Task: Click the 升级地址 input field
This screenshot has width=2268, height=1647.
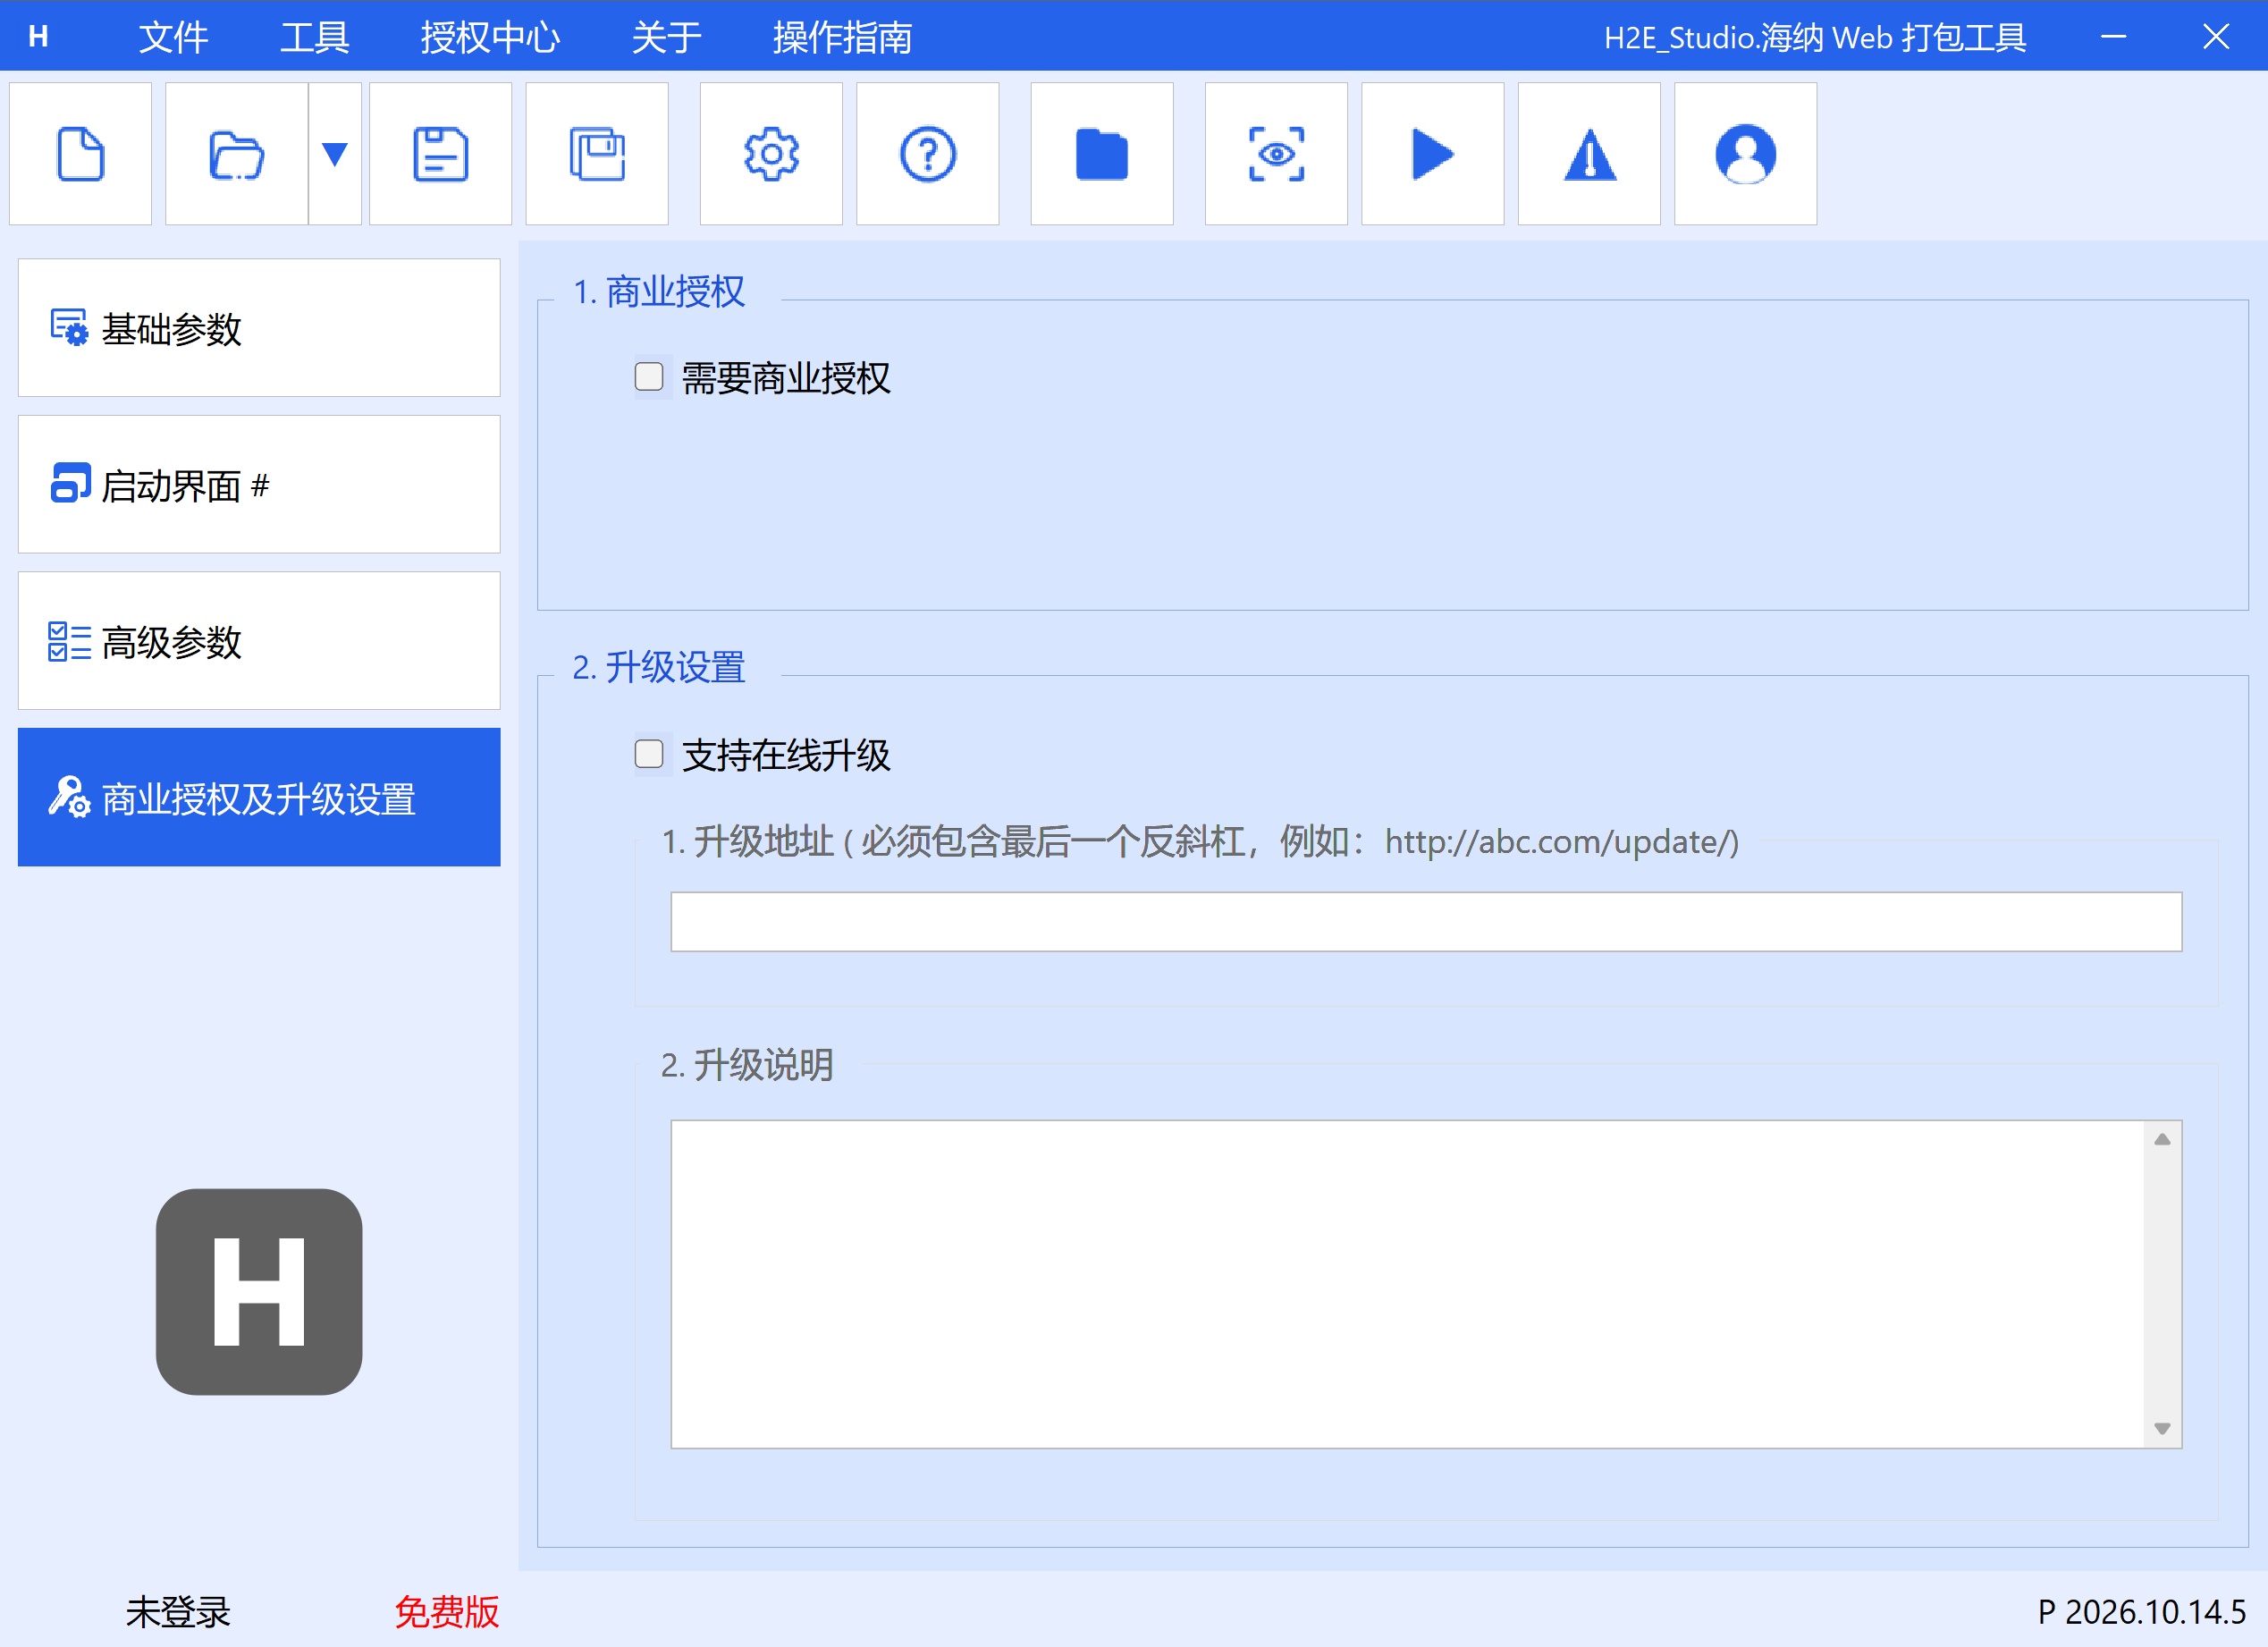Action: click(x=1426, y=921)
